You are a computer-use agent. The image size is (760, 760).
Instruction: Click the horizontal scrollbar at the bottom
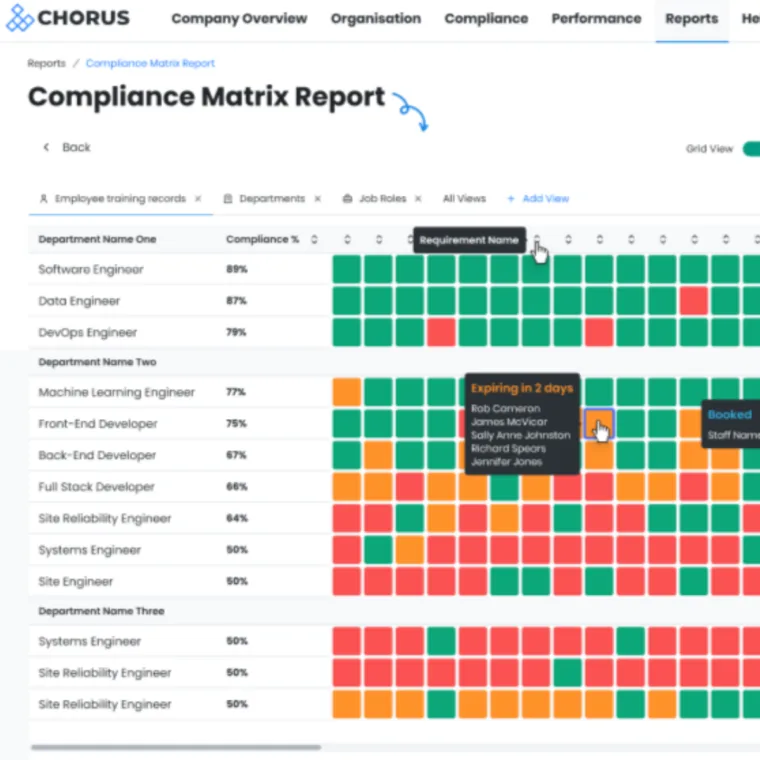(x=175, y=747)
